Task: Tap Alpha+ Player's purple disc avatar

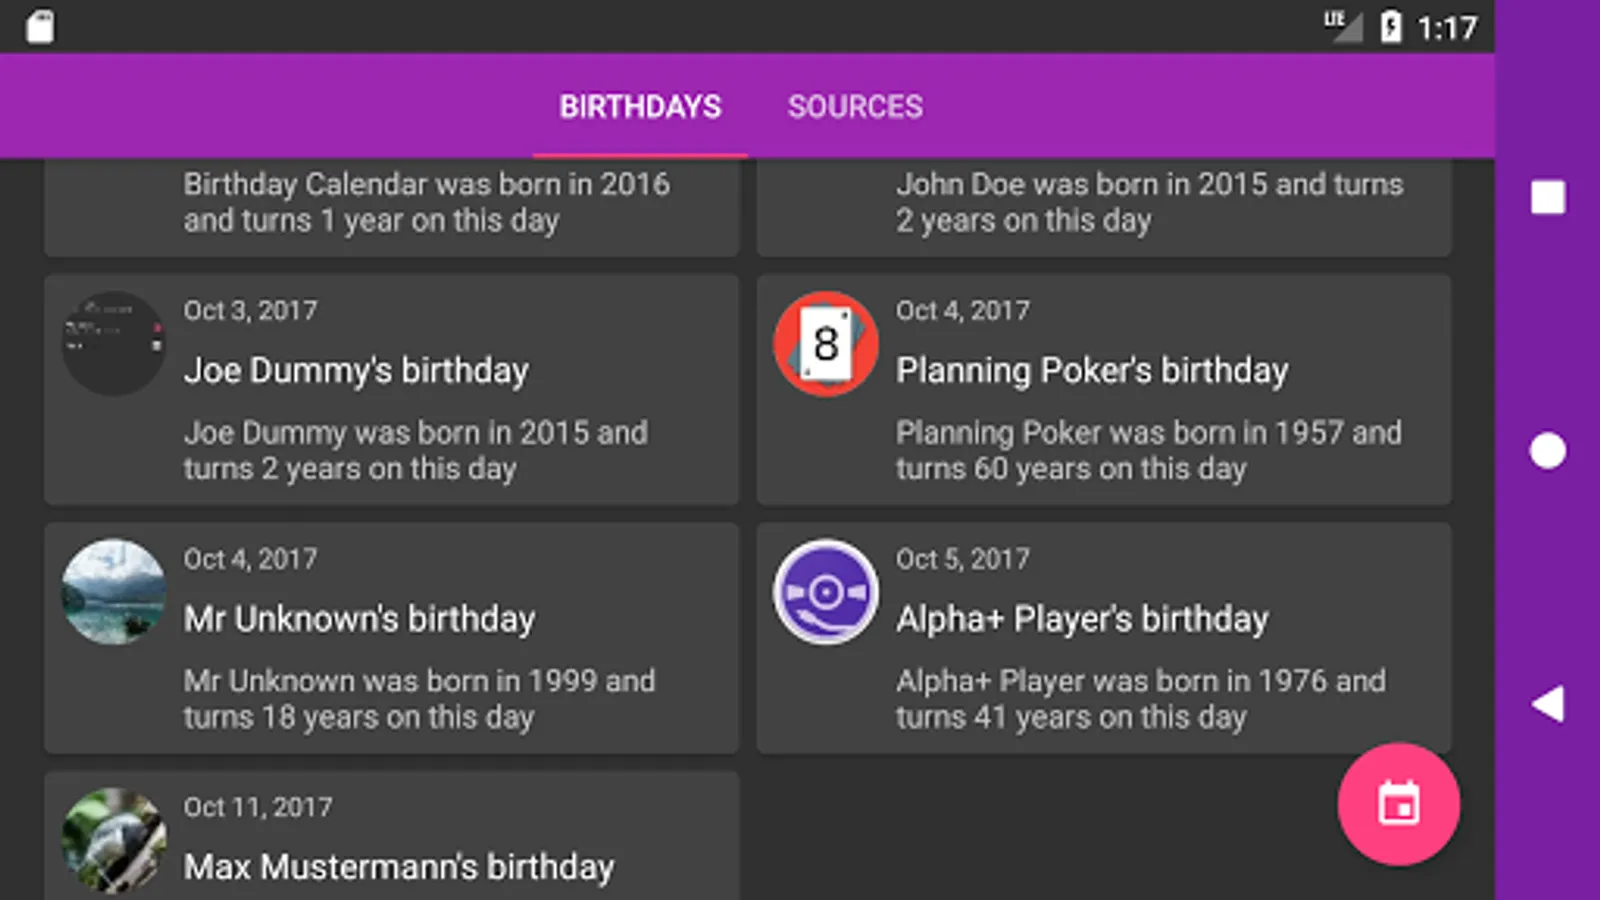Action: click(826, 592)
